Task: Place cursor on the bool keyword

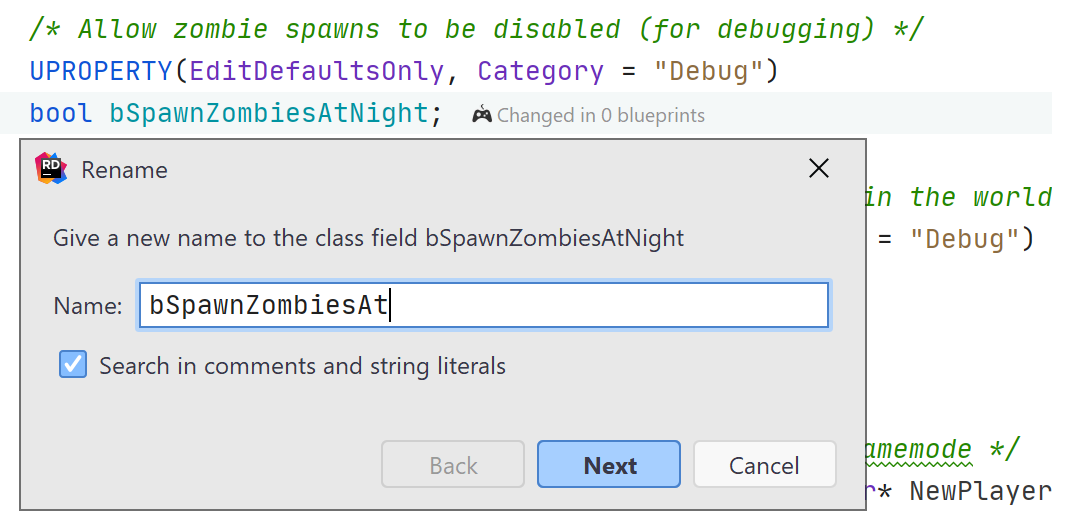Action: tap(60, 113)
